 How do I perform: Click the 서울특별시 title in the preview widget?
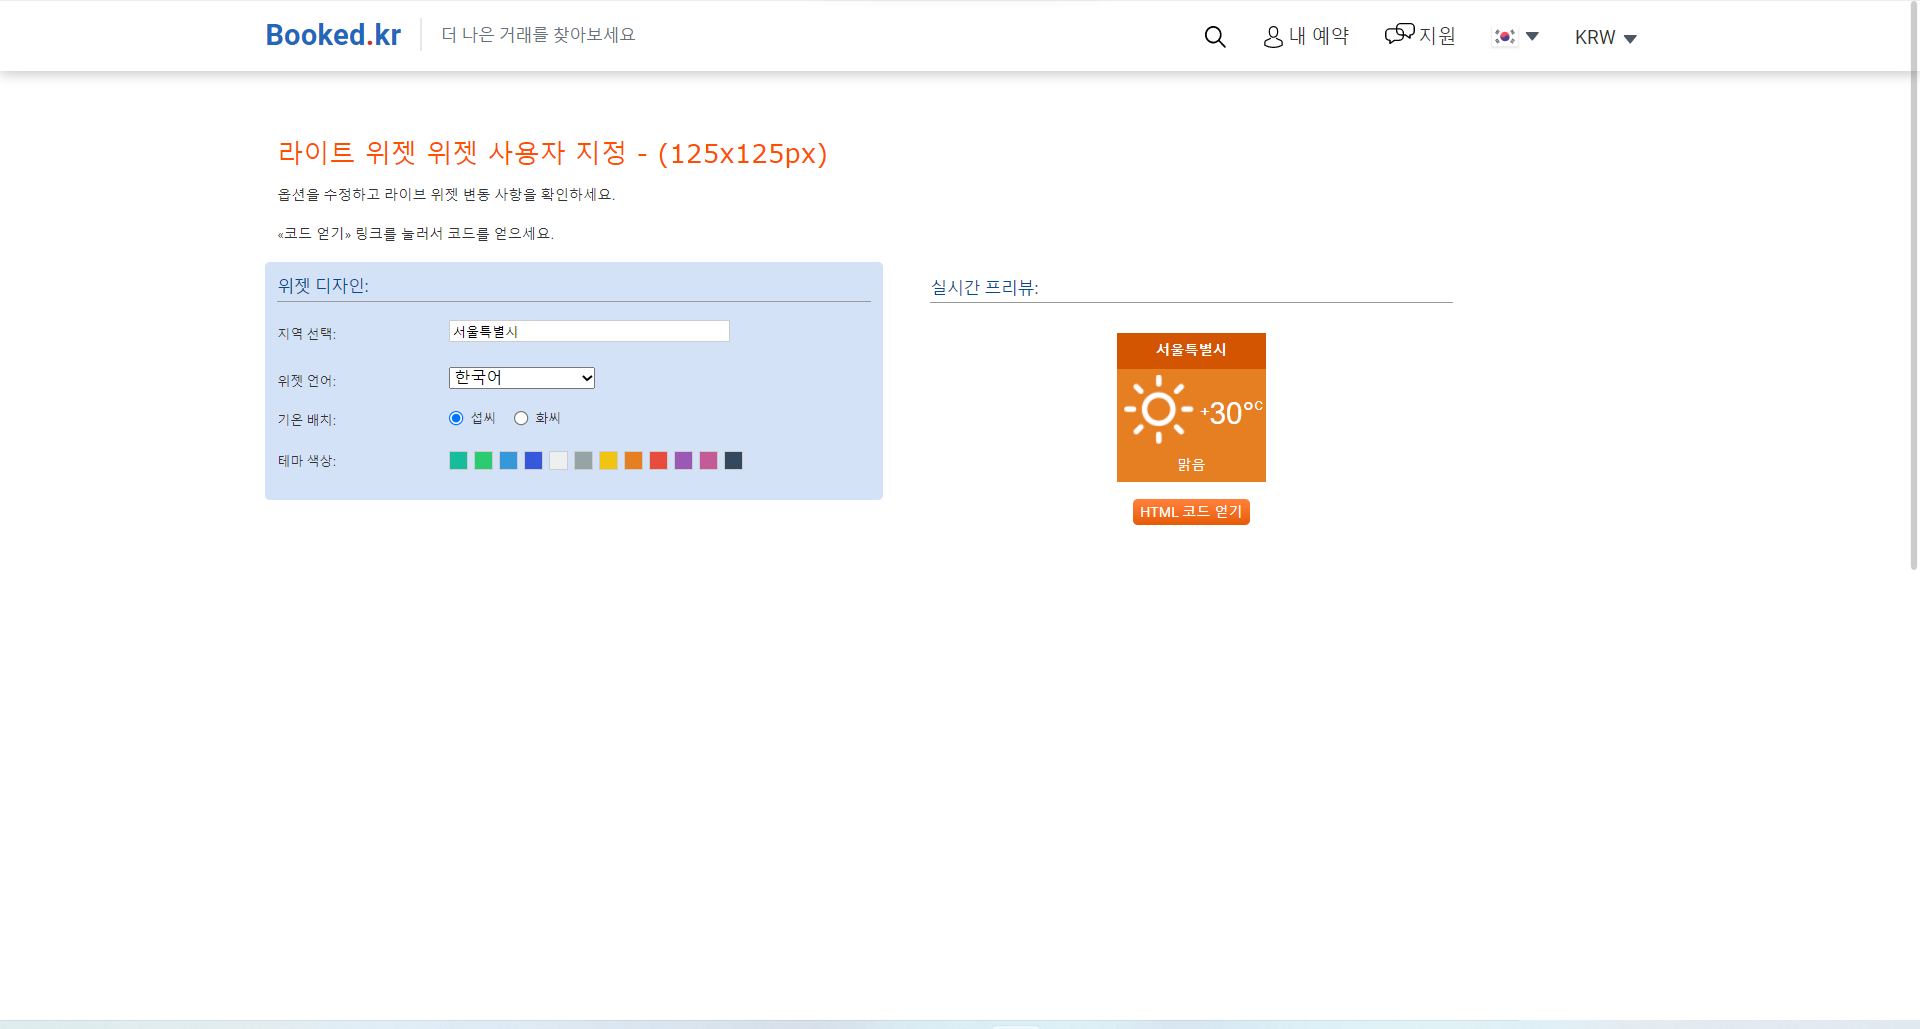(1191, 350)
